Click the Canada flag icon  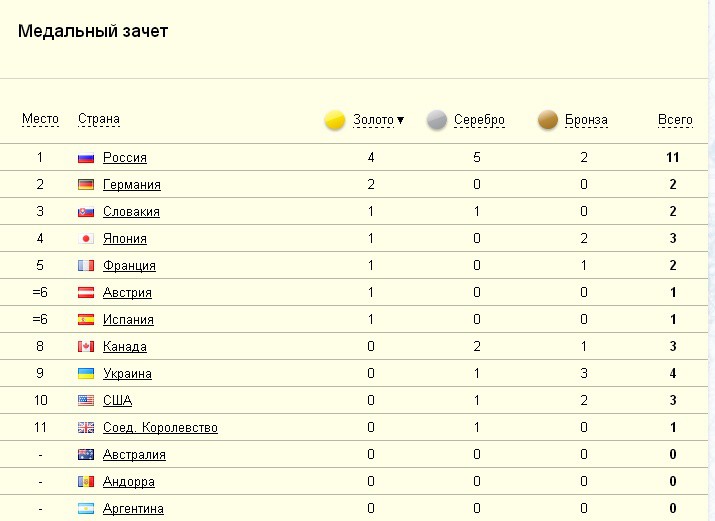85,347
